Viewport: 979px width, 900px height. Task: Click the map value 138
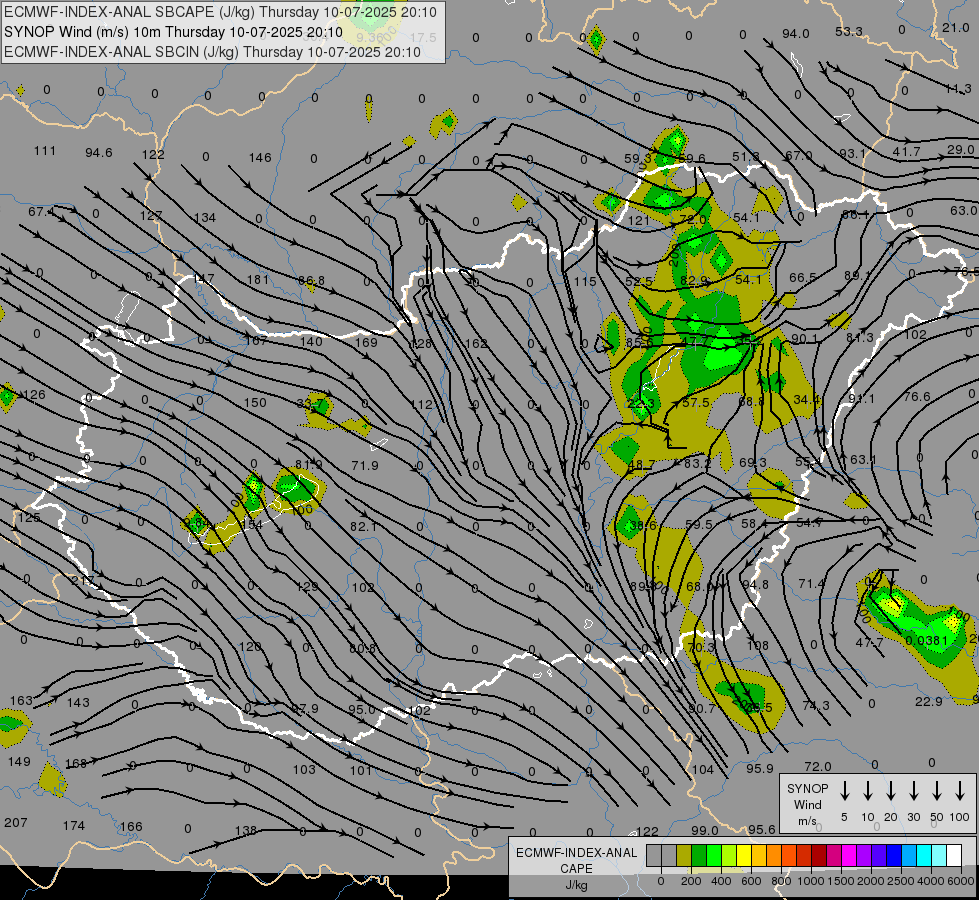click(245, 830)
